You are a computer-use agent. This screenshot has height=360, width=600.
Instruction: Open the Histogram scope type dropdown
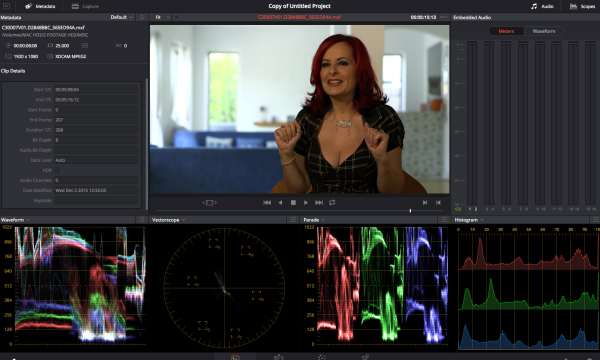469,220
